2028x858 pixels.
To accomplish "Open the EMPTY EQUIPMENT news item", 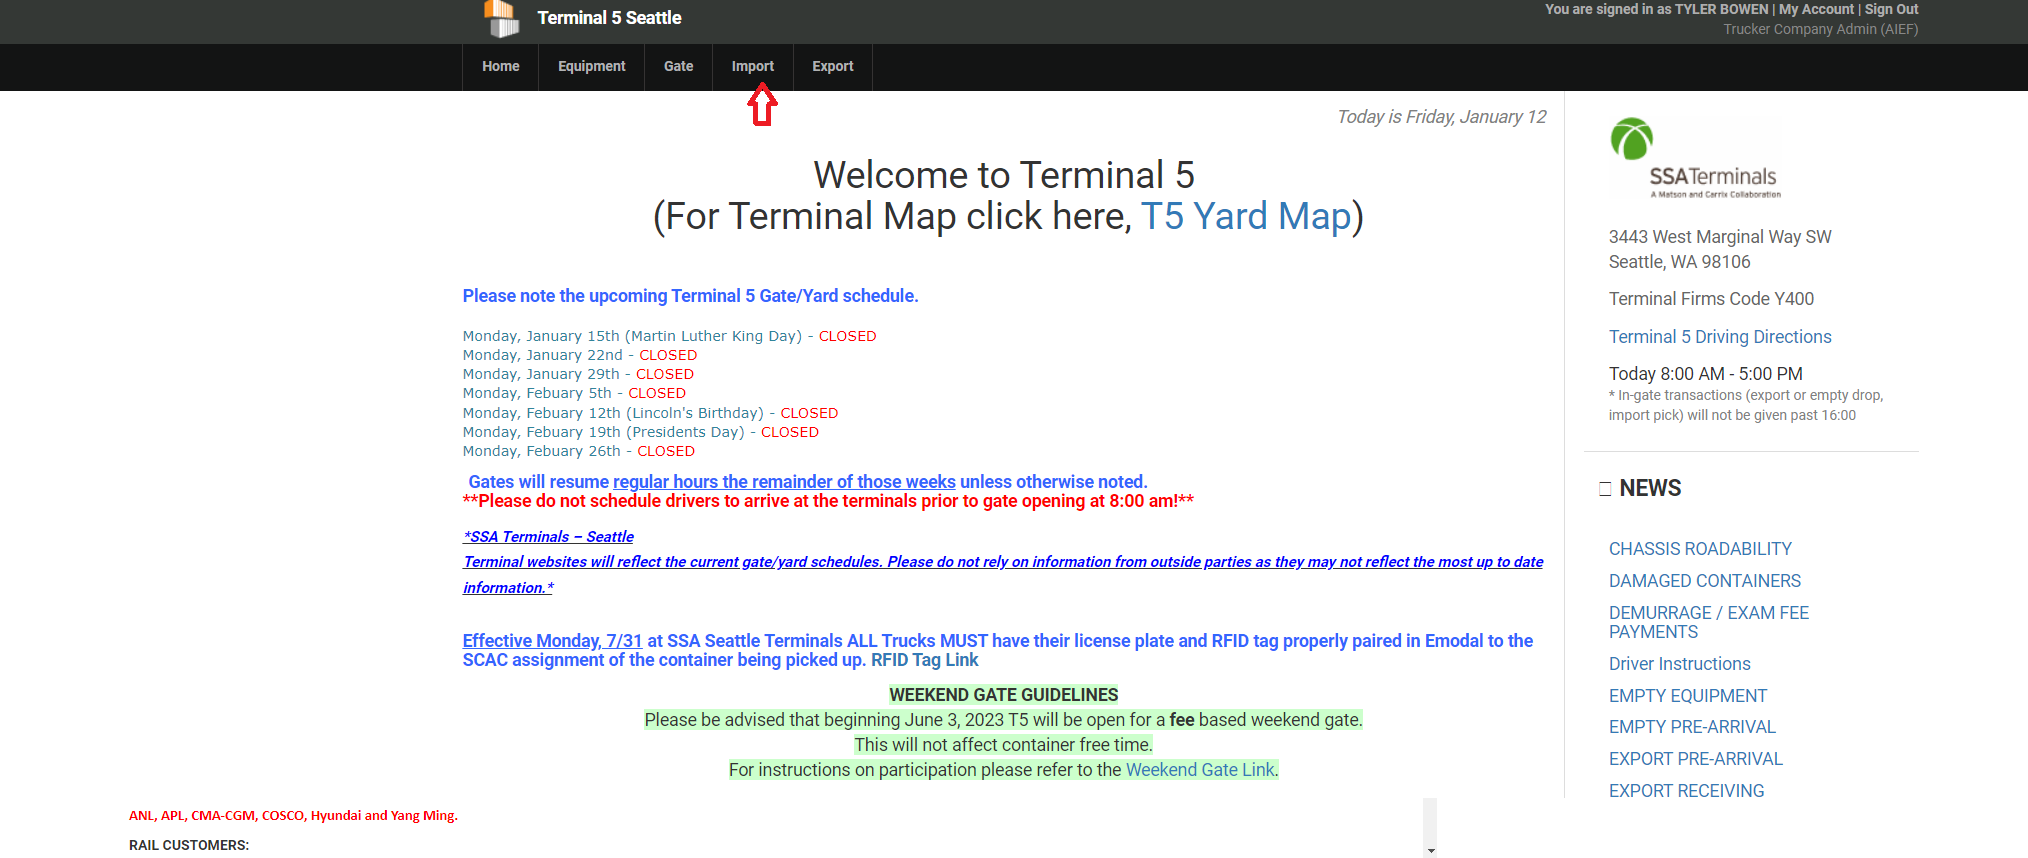I will [x=1687, y=696].
